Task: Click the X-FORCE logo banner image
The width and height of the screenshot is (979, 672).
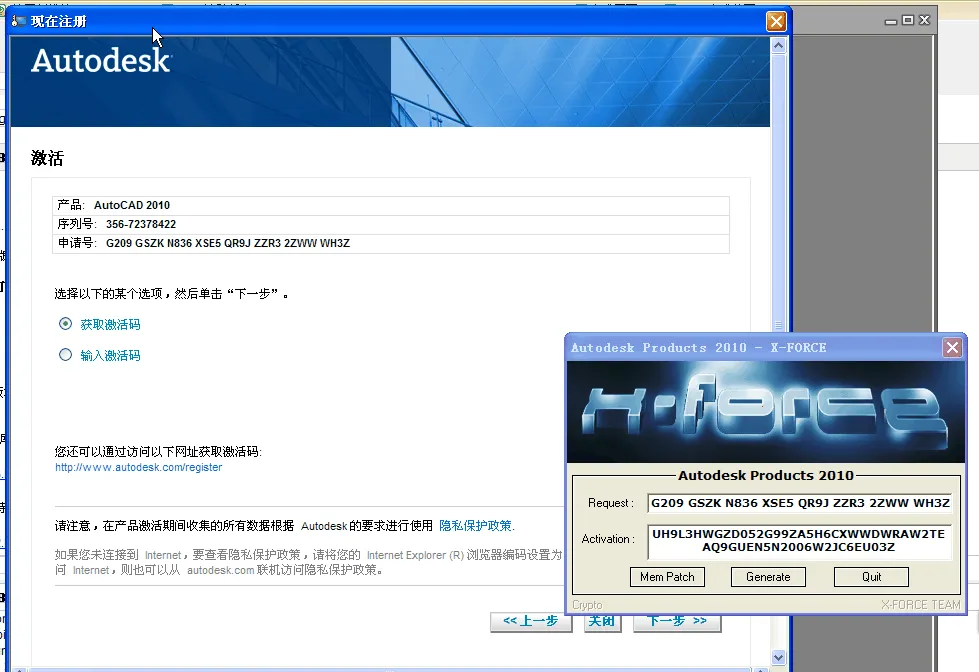Action: click(x=765, y=412)
